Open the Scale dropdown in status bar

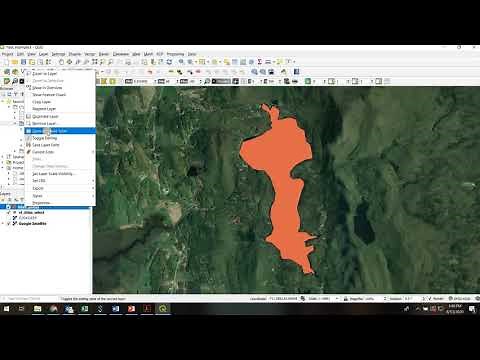(337, 298)
